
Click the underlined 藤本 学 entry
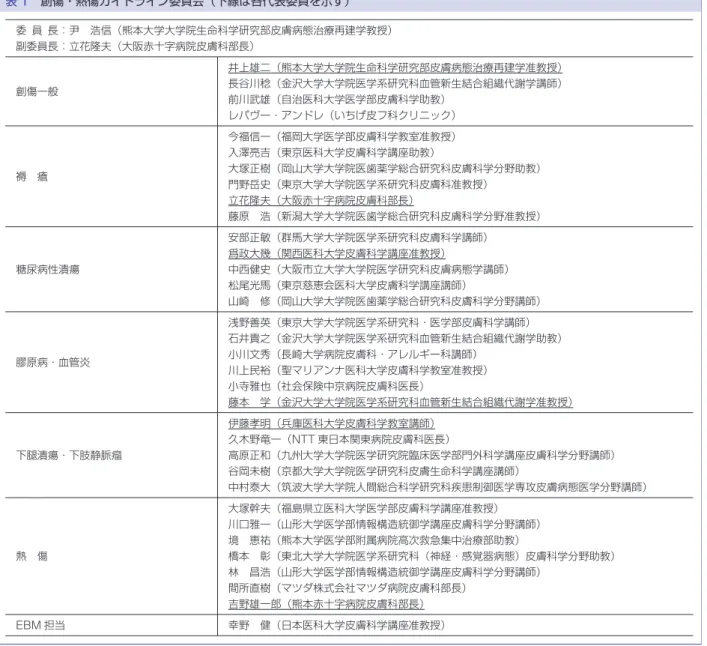[400, 402]
